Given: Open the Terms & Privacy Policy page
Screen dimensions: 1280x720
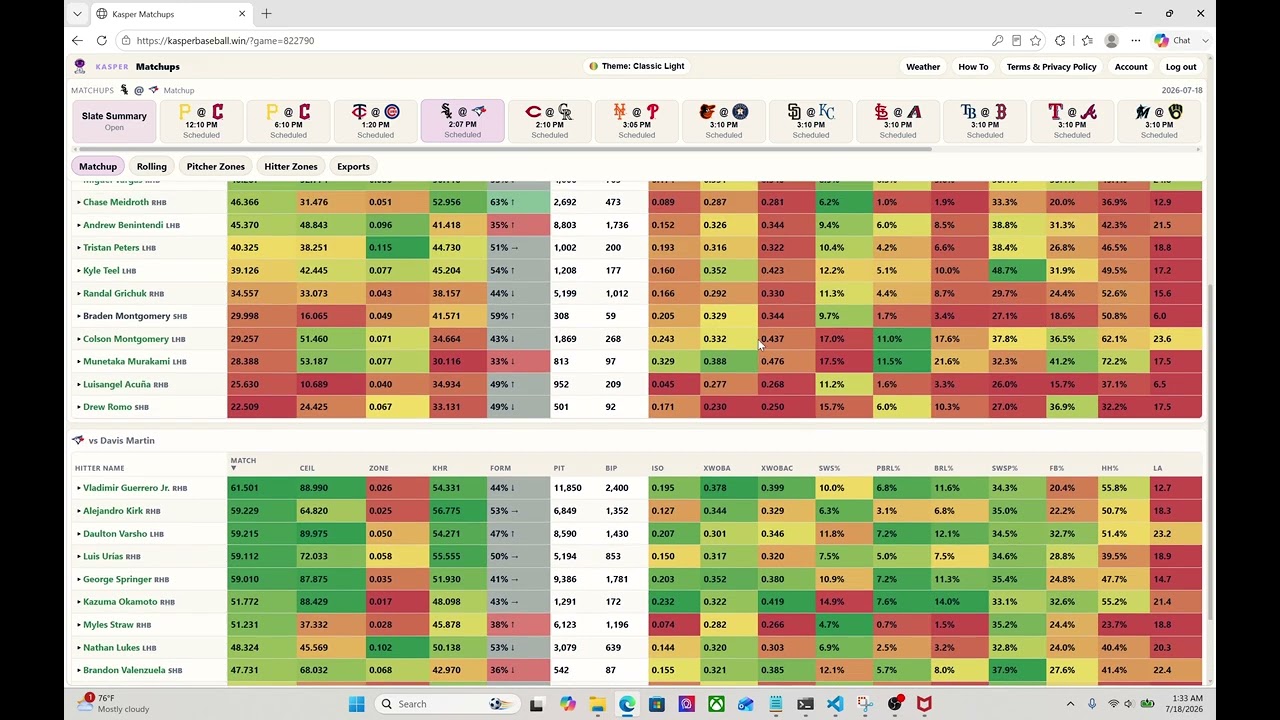Looking at the screenshot, I should click(1051, 67).
